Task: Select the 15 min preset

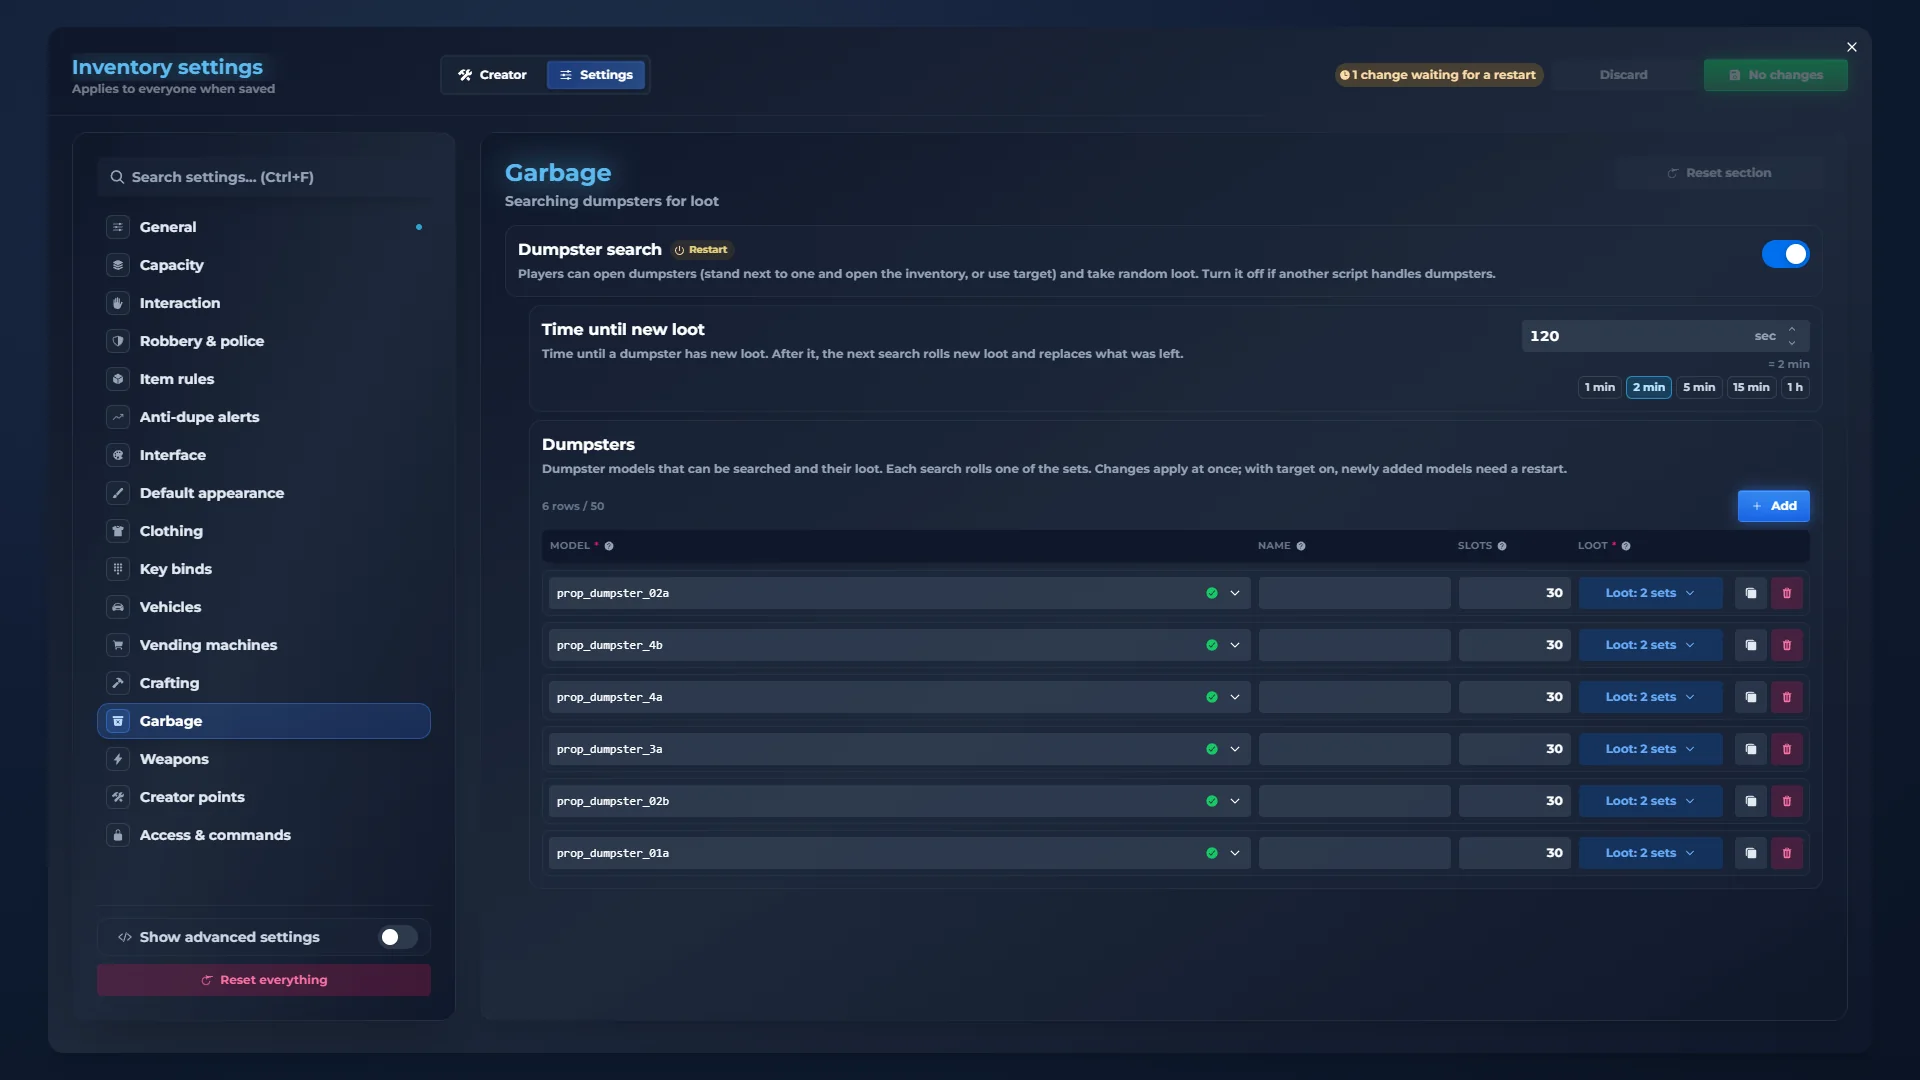Action: point(1751,387)
